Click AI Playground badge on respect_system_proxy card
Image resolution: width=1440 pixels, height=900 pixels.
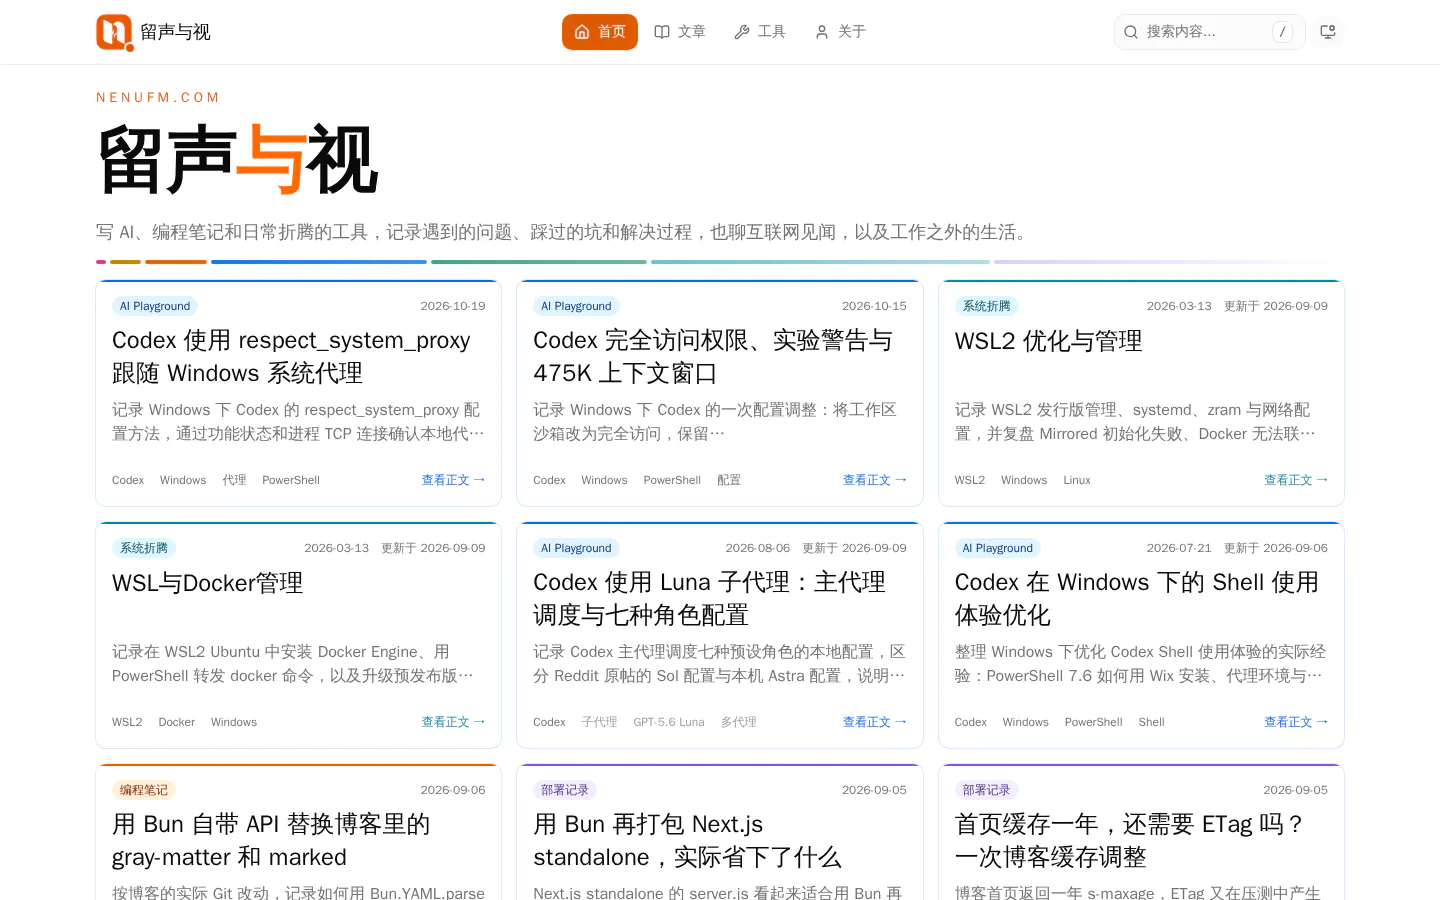155,306
